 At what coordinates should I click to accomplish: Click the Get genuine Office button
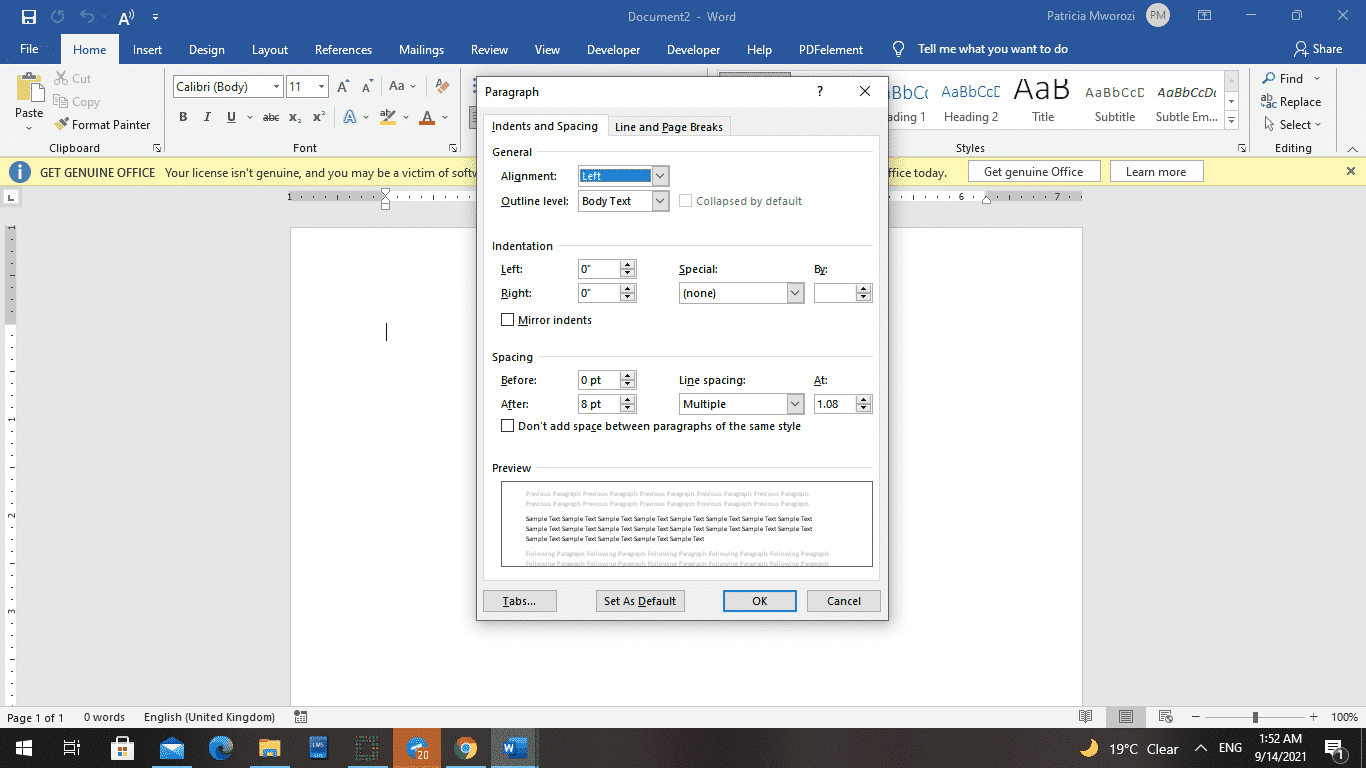click(1034, 171)
